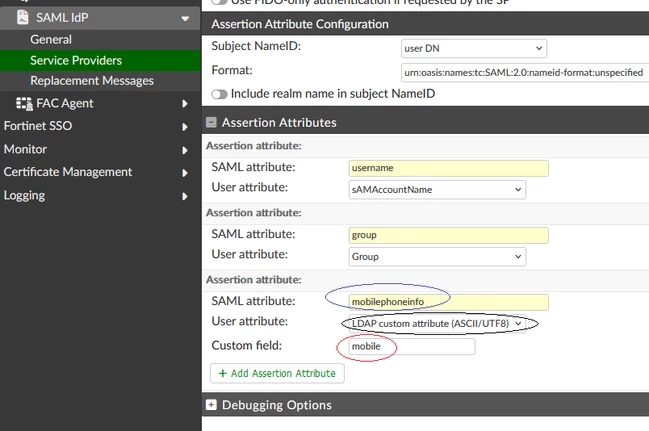Expand the Debugging Options section
This screenshot has width=649, height=431.
(211, 405)
